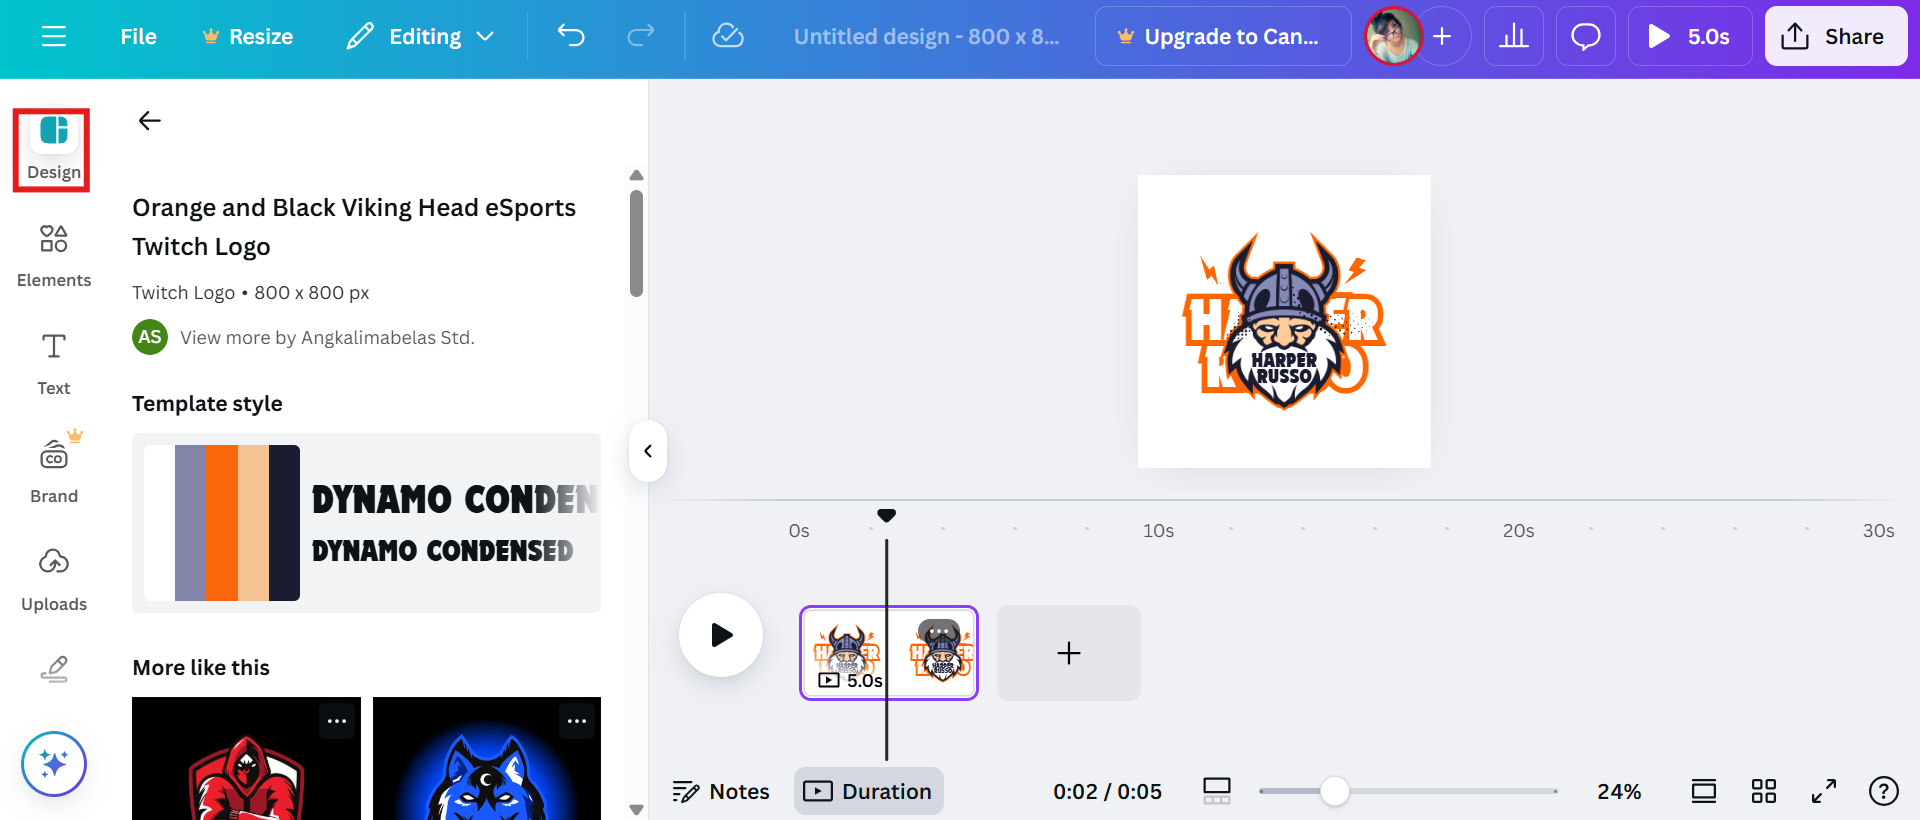
Task: Click the Share button
Action: (1836, 37)
